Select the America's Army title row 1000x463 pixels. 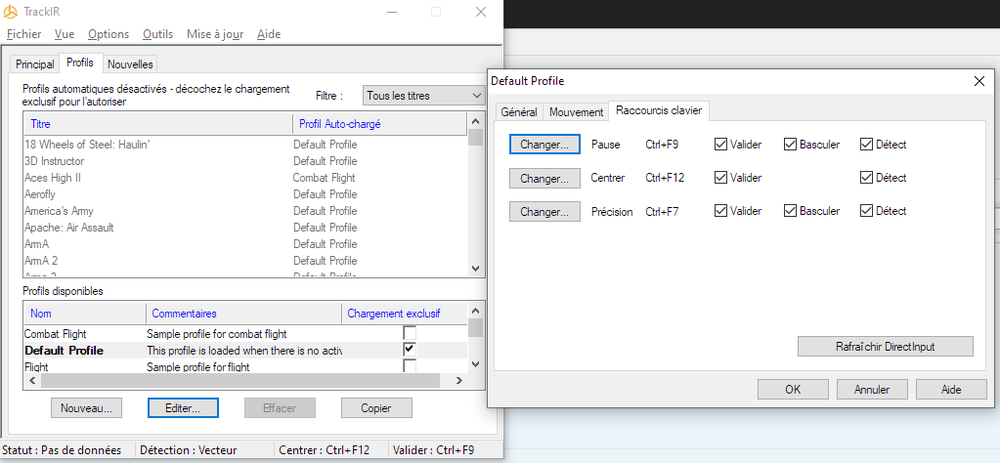pos(246,210)
